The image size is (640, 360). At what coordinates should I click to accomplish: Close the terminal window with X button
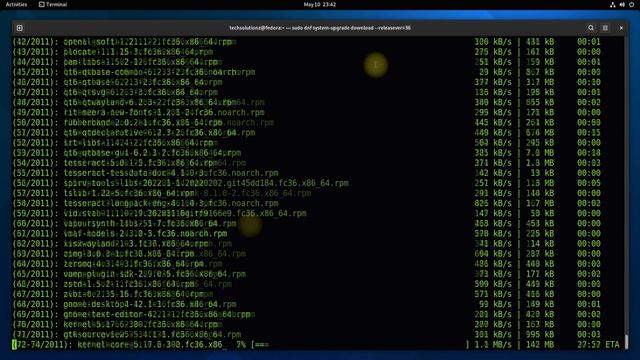(621, 28)
